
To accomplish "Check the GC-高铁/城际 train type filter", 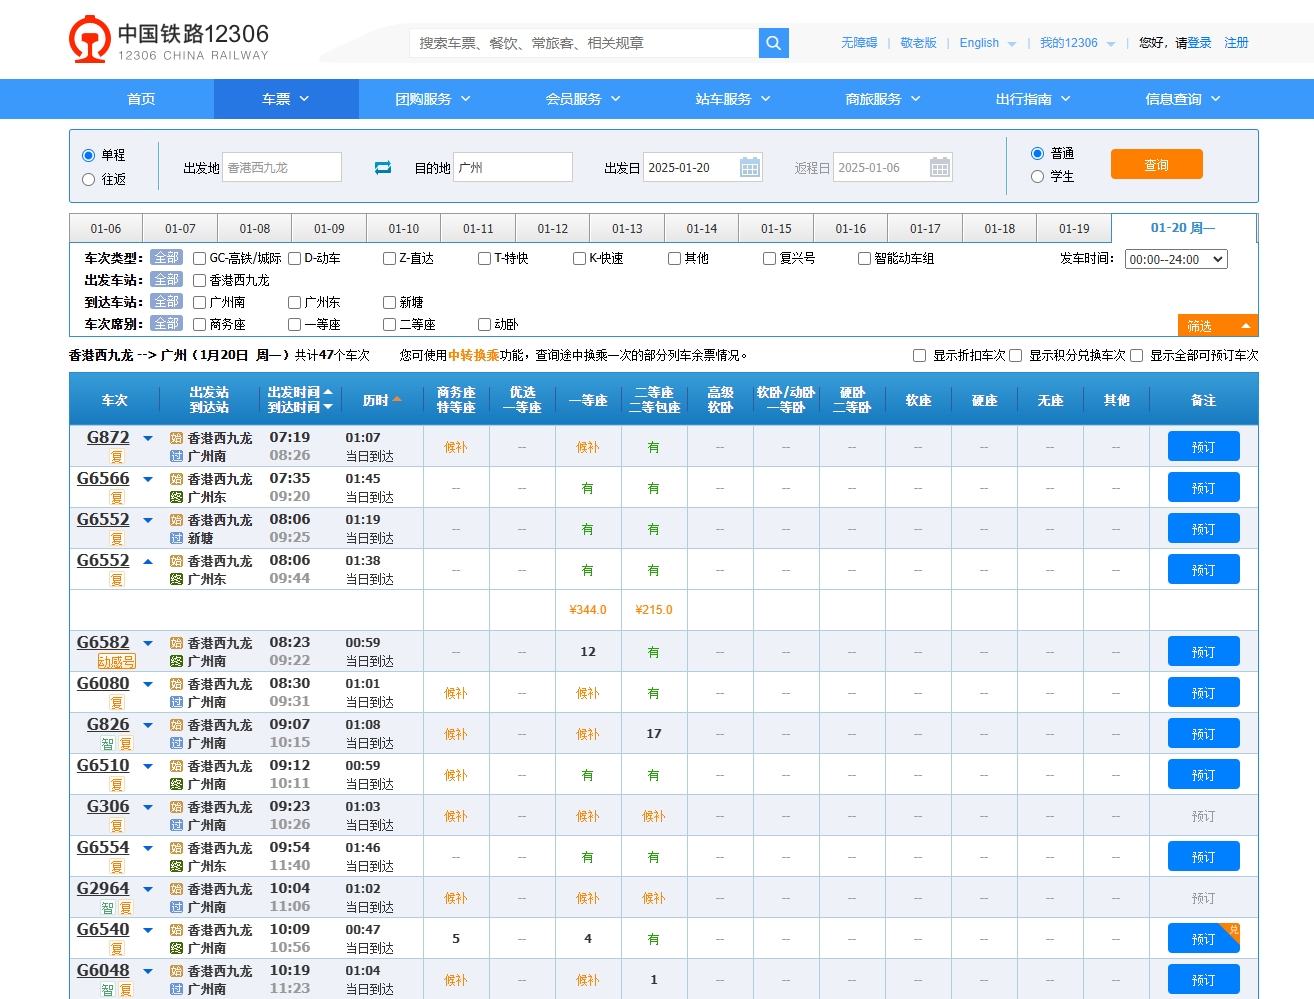I will click(199, 259).
